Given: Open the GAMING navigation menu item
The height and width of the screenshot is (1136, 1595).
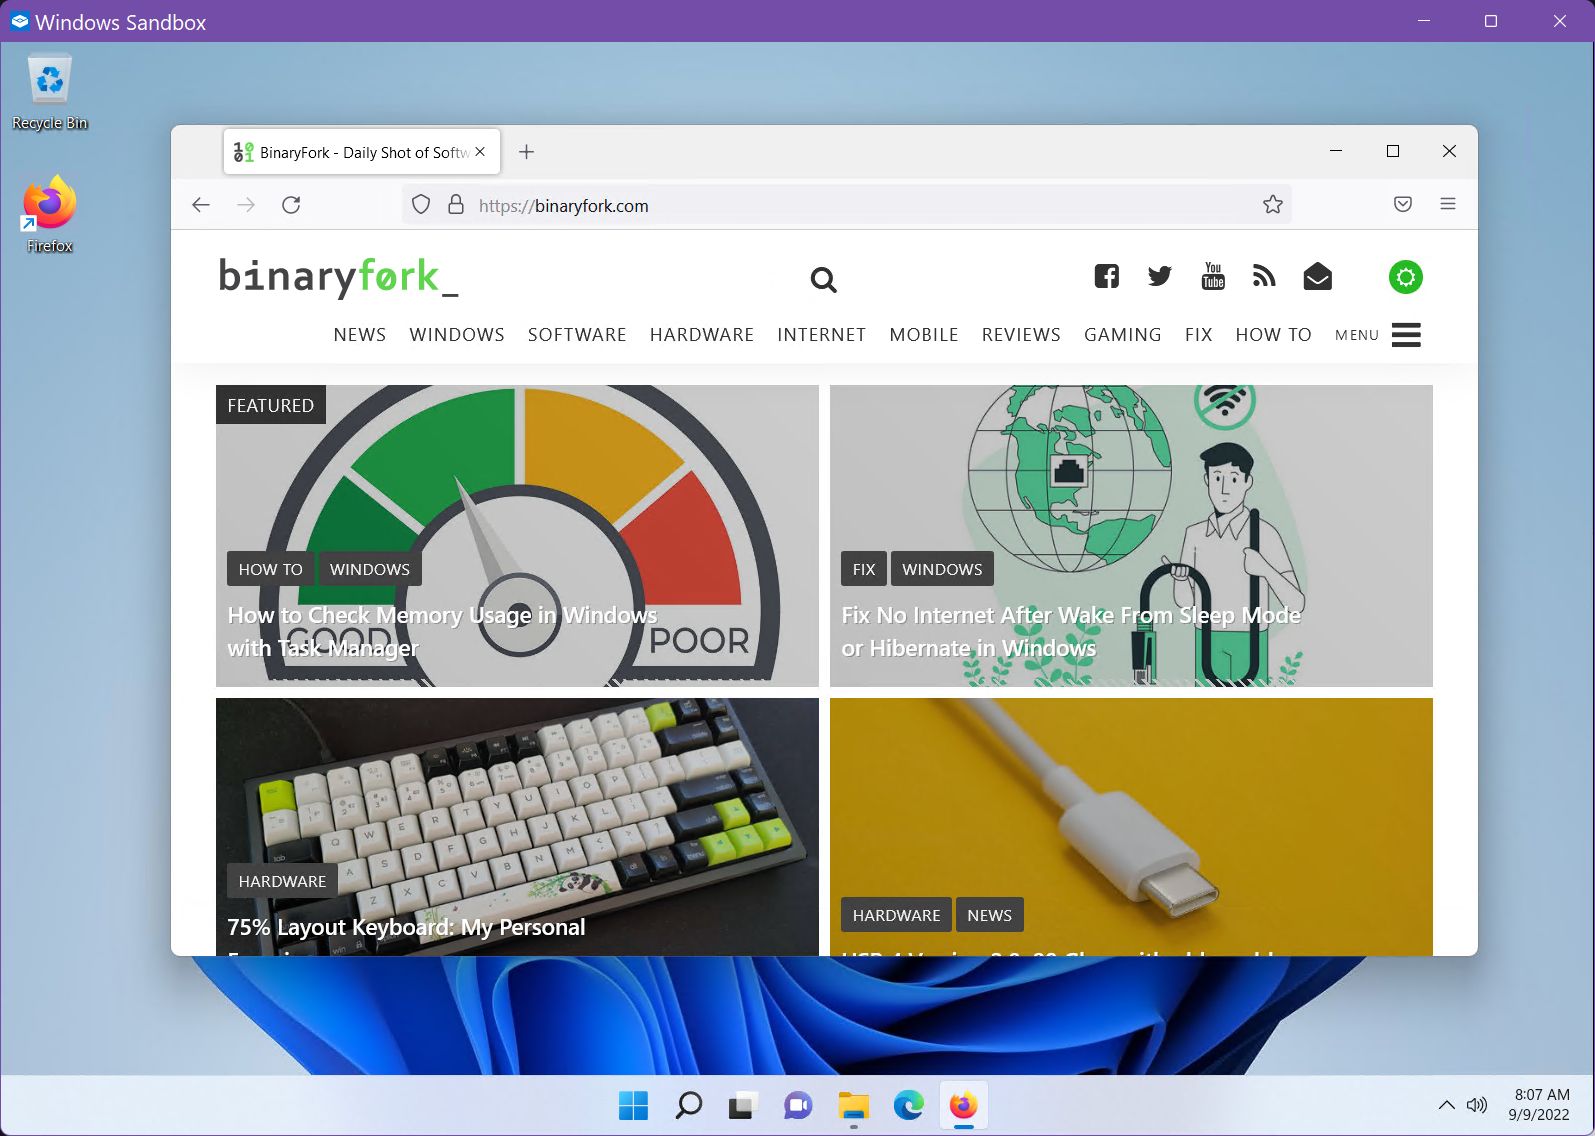Looking at the screenshot, I should (1123, 335).
